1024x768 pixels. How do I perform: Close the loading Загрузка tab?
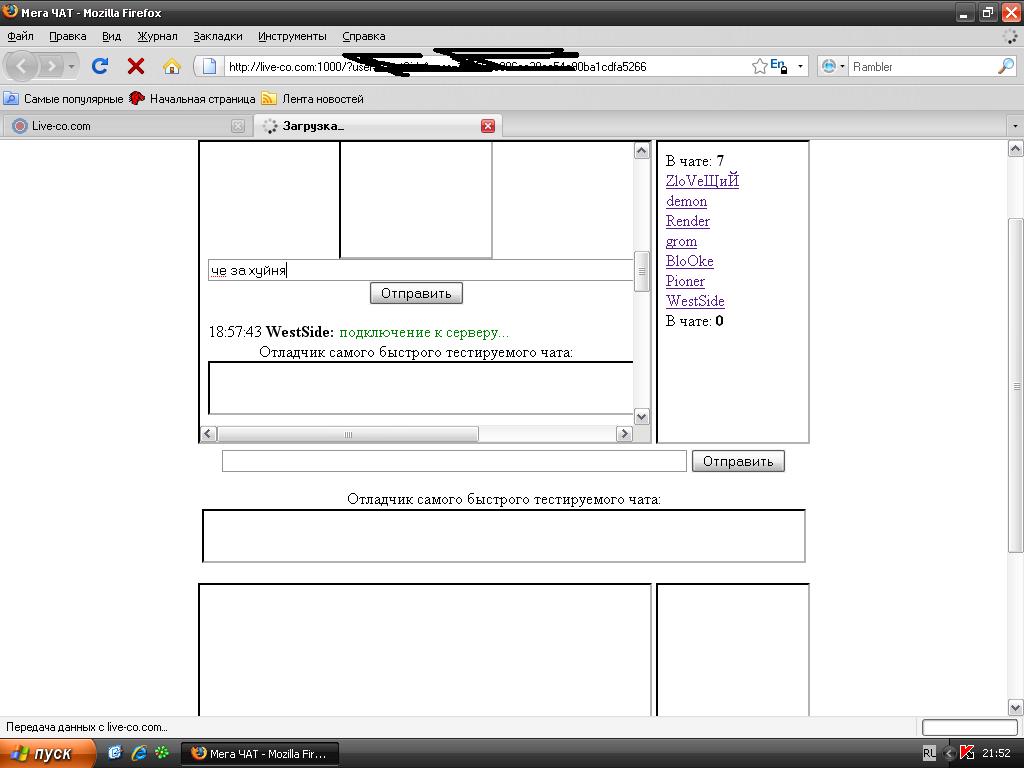pos(488,126)
